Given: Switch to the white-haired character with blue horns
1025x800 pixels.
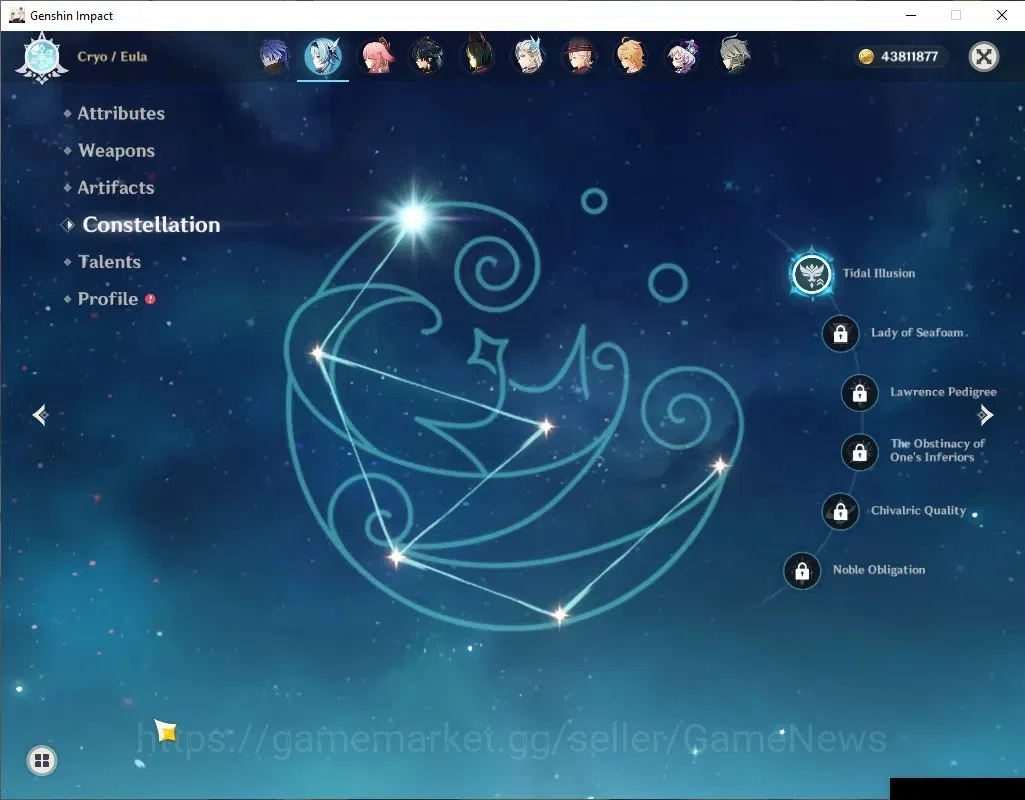Looking at the screenshot, I should pos(529,56).
